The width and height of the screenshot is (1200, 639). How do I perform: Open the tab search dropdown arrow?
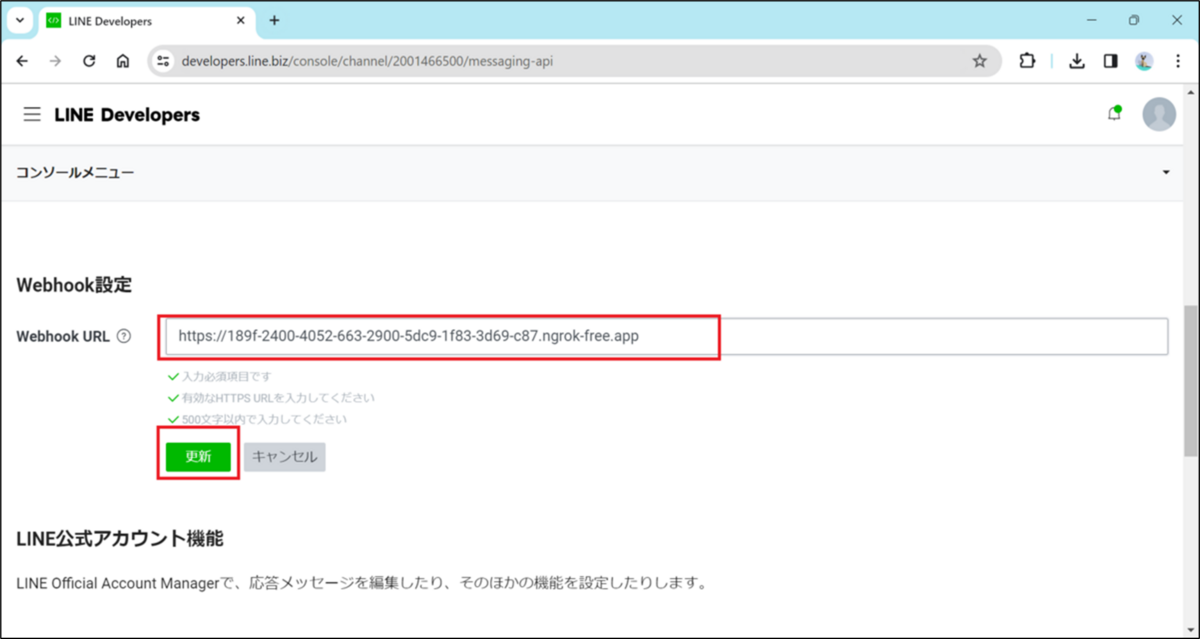coord(20,20)
